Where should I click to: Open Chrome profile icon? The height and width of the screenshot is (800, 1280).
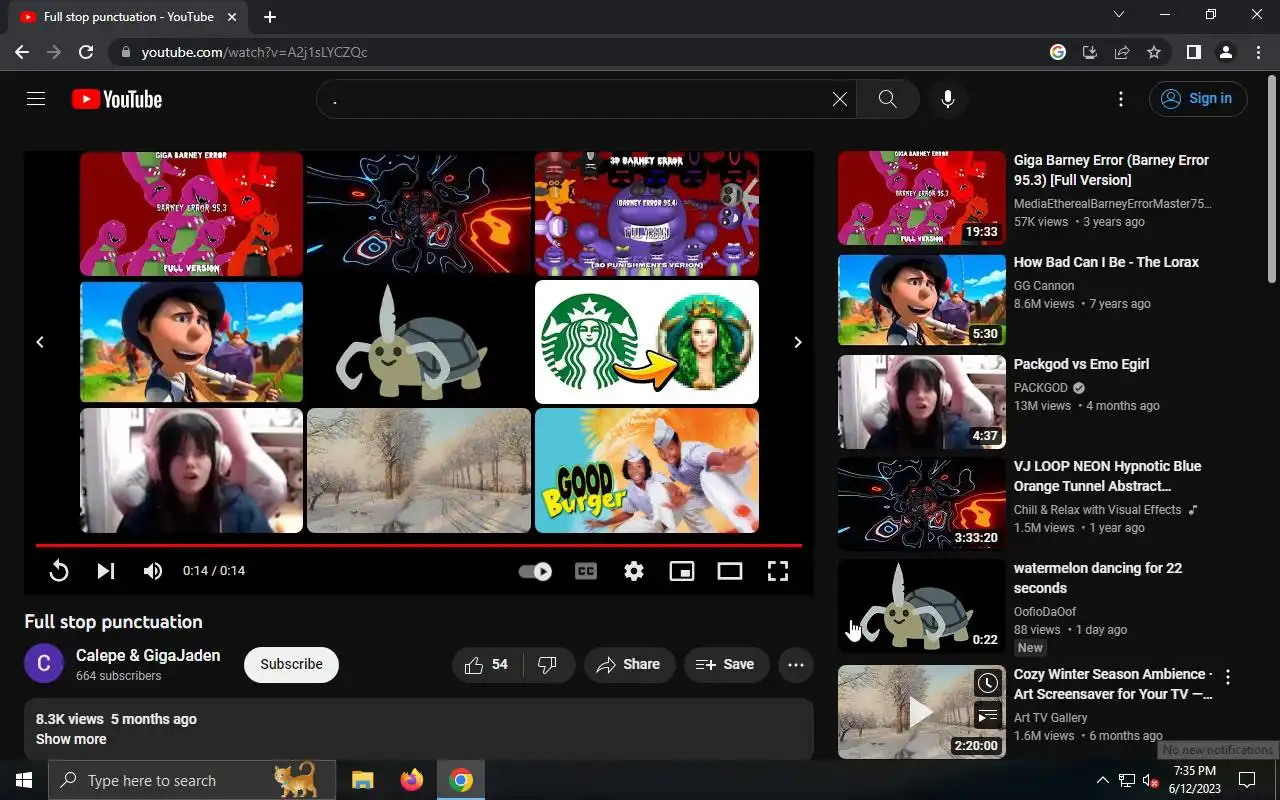tap(1226, 52)
